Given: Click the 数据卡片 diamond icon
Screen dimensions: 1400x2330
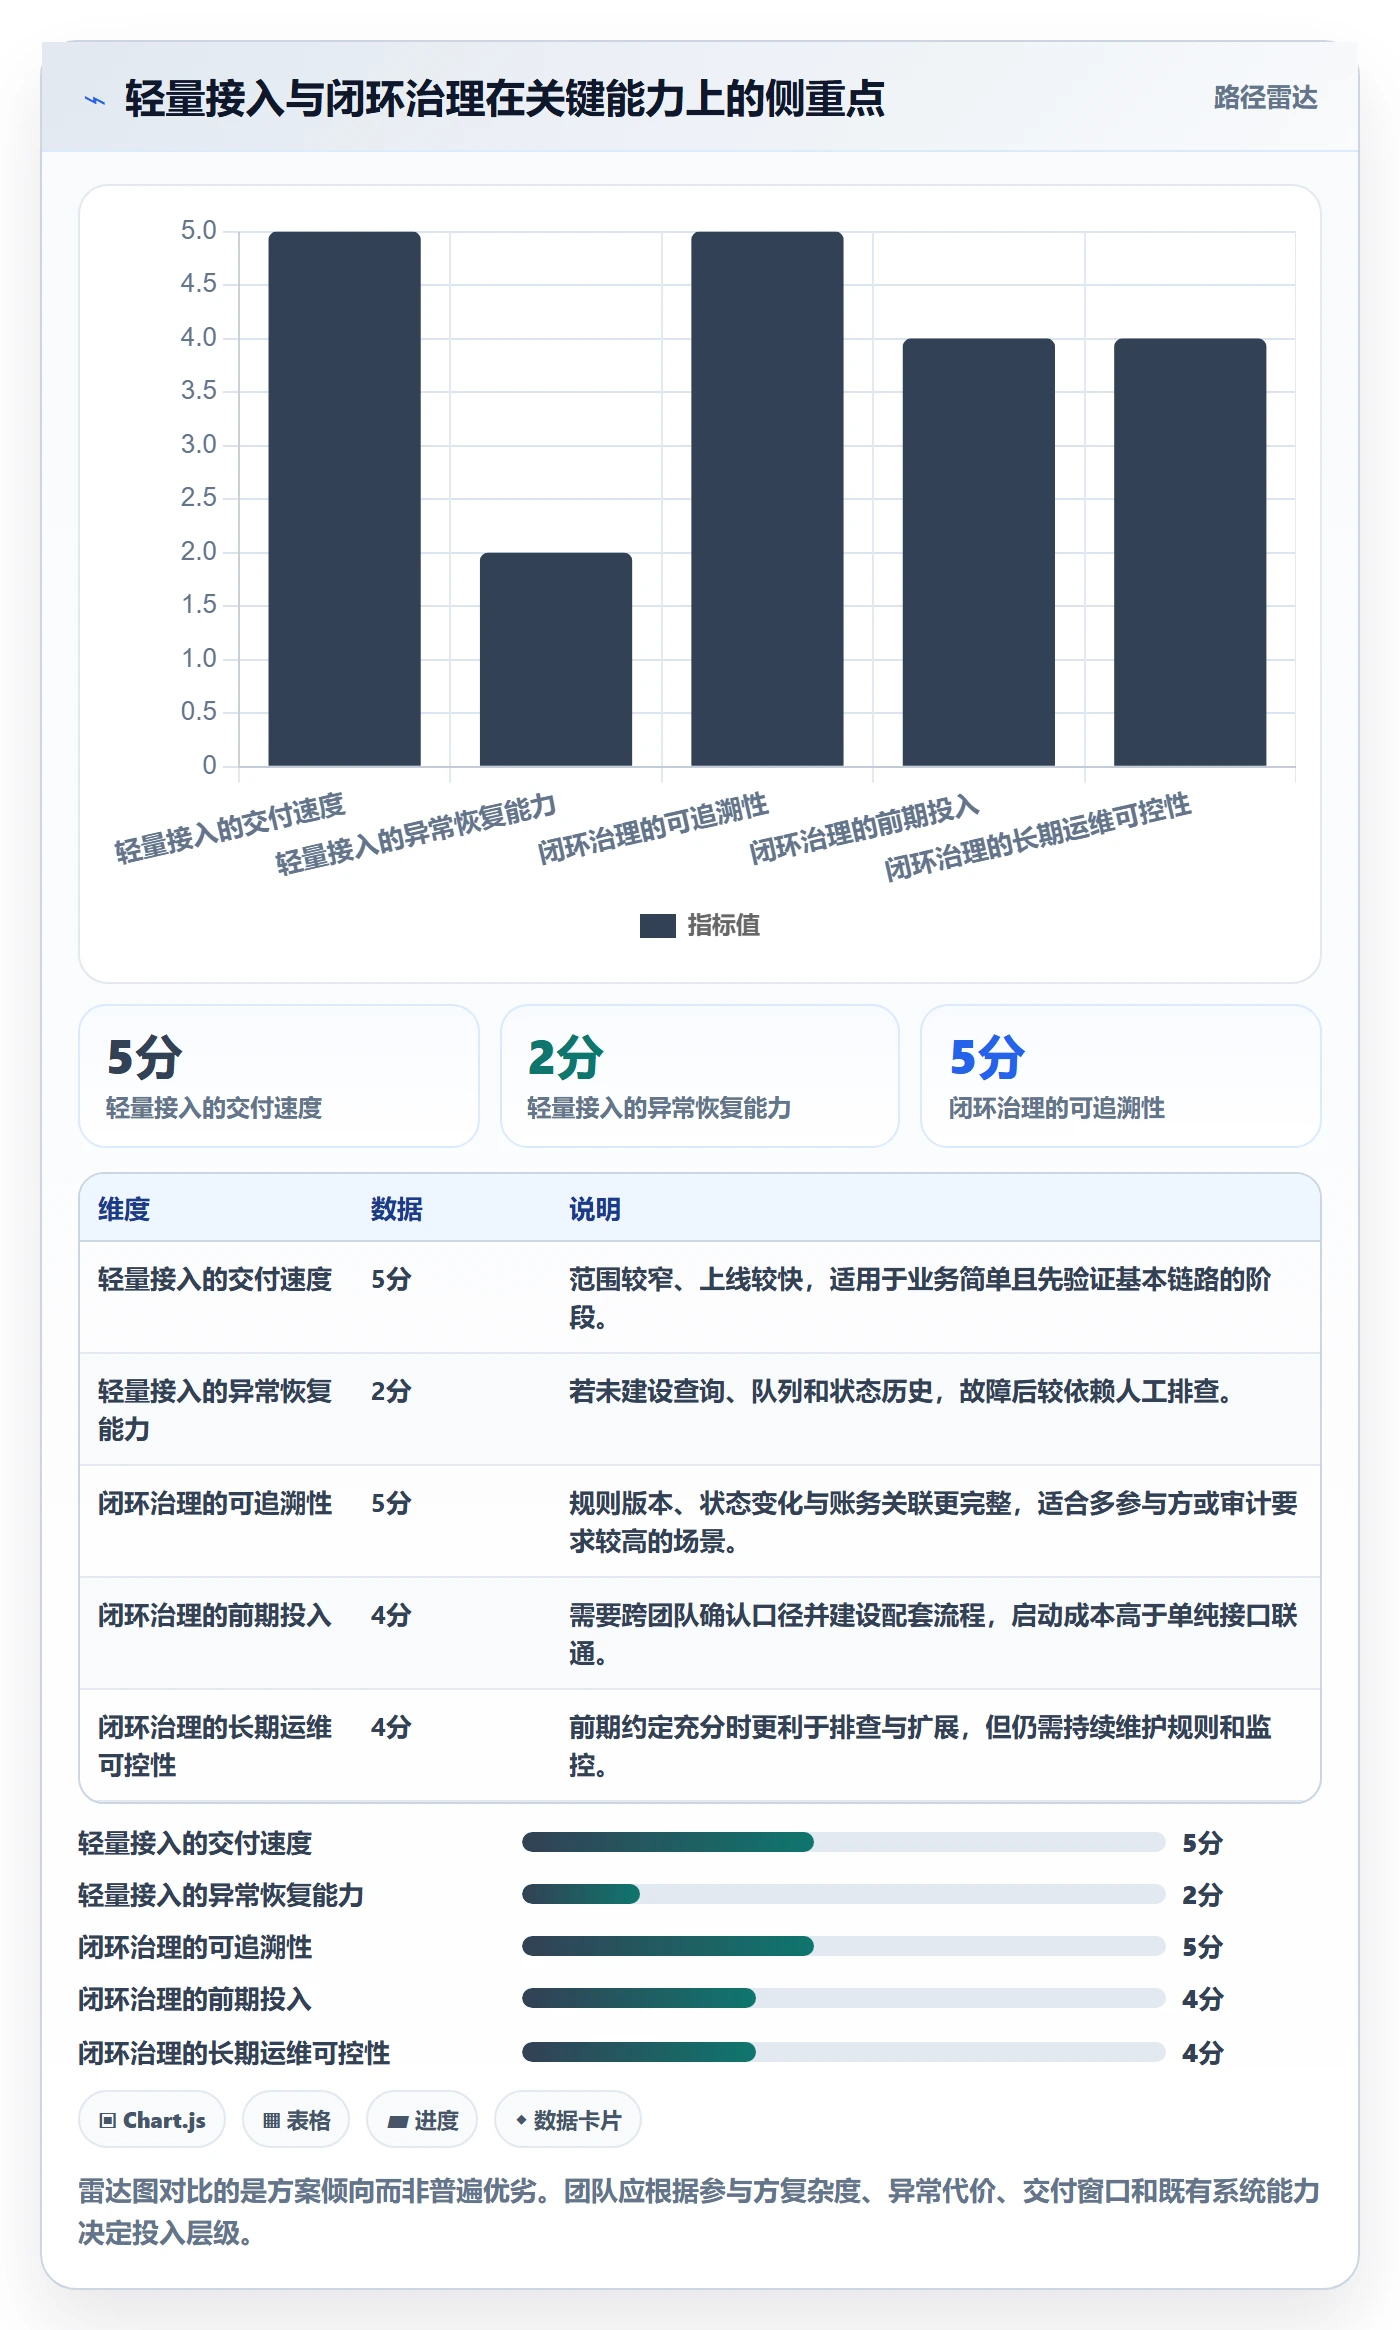Looking at the screenshot, I should click(x=521, y=2120).
